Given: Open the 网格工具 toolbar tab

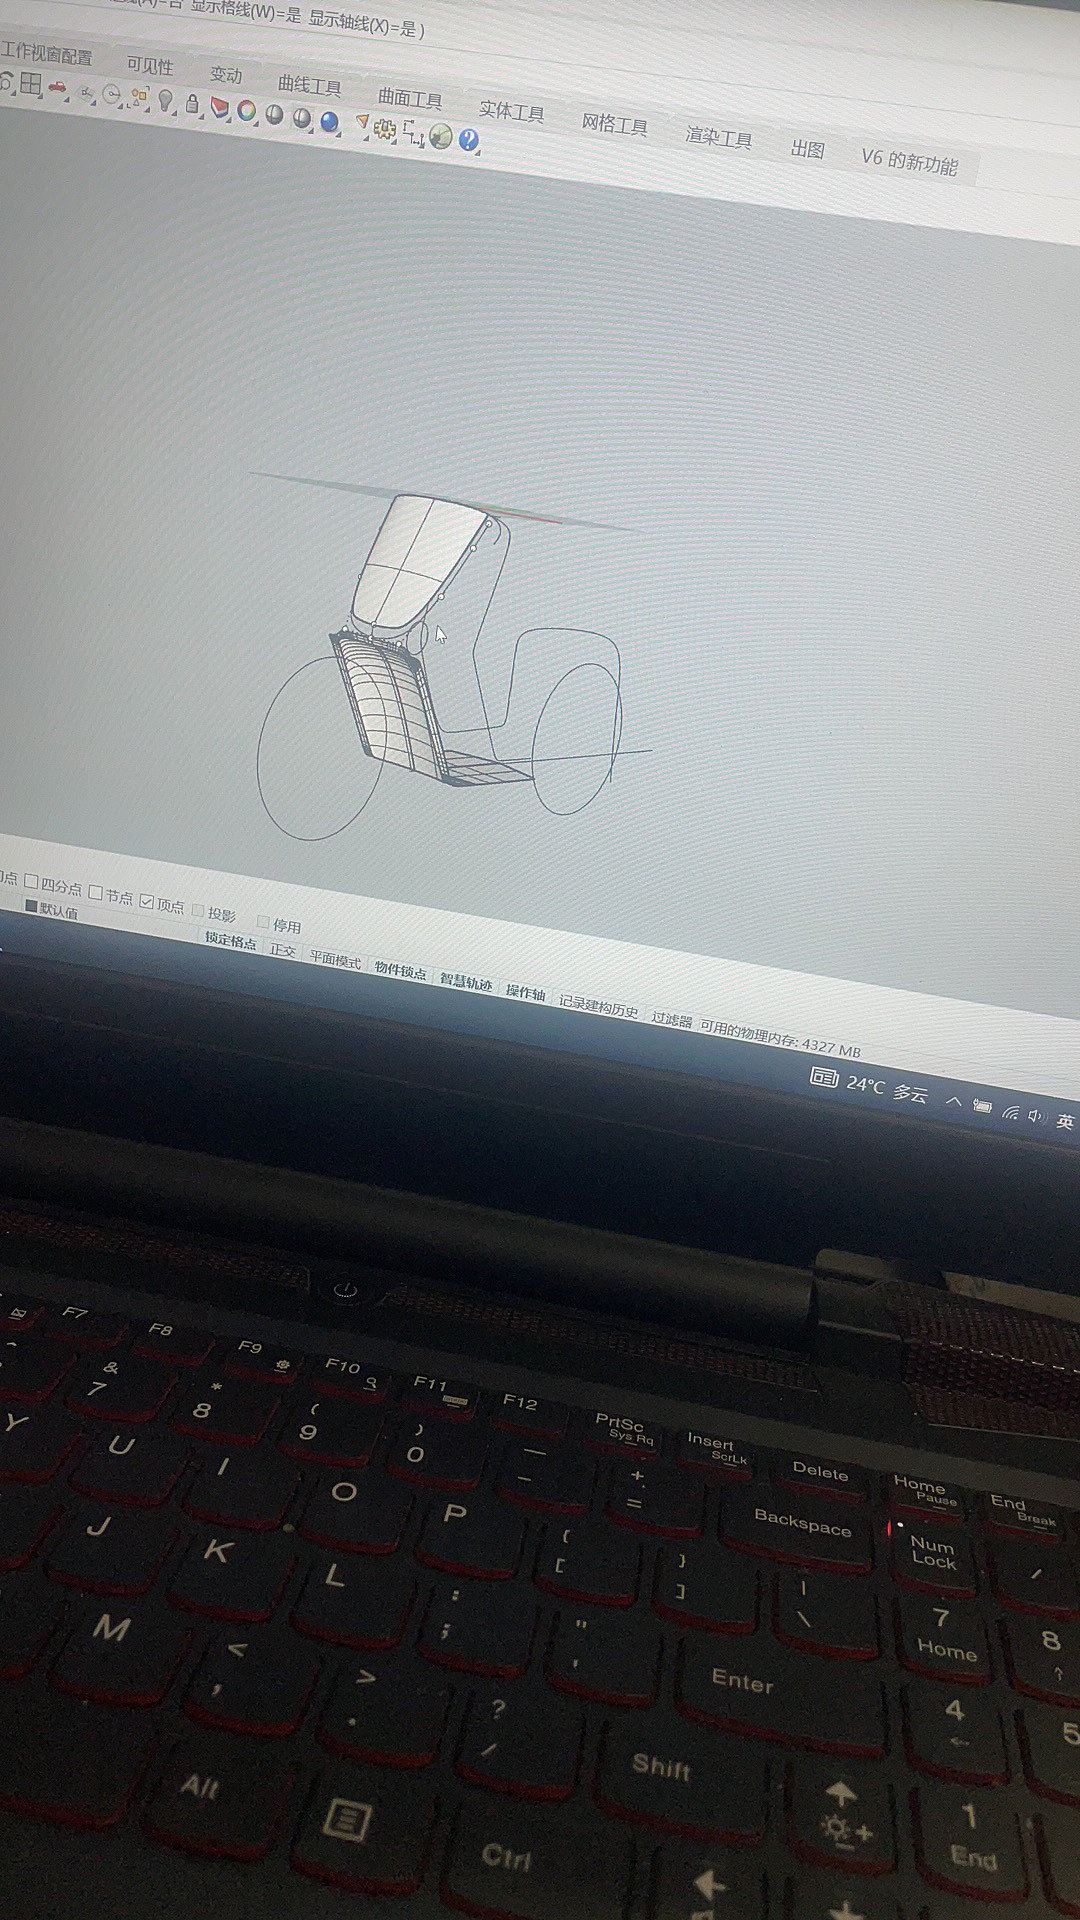Looking at the screenshot, I should click(614, 125).
